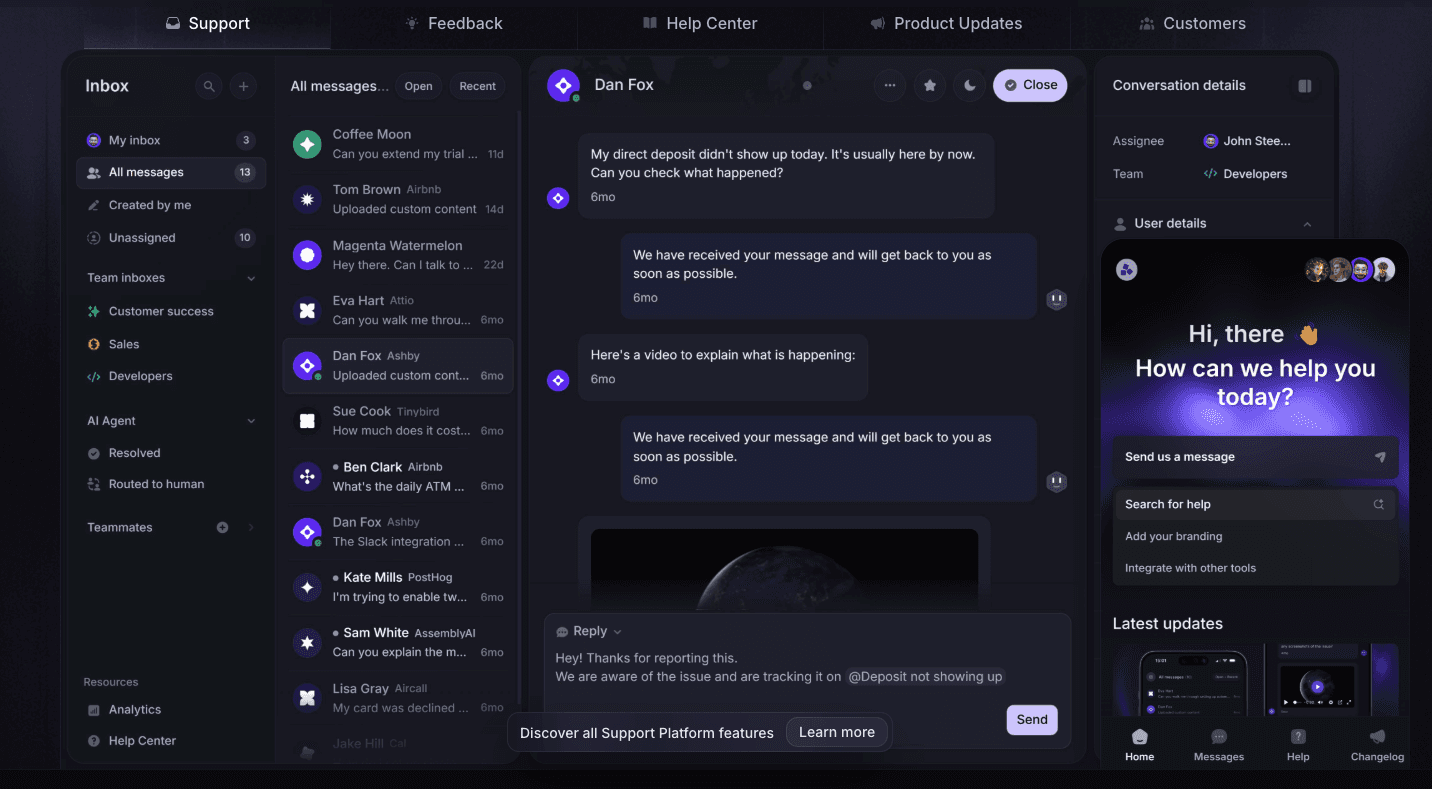Open Help in the chat widget
1432x789 pixels.
(1297, 745)
